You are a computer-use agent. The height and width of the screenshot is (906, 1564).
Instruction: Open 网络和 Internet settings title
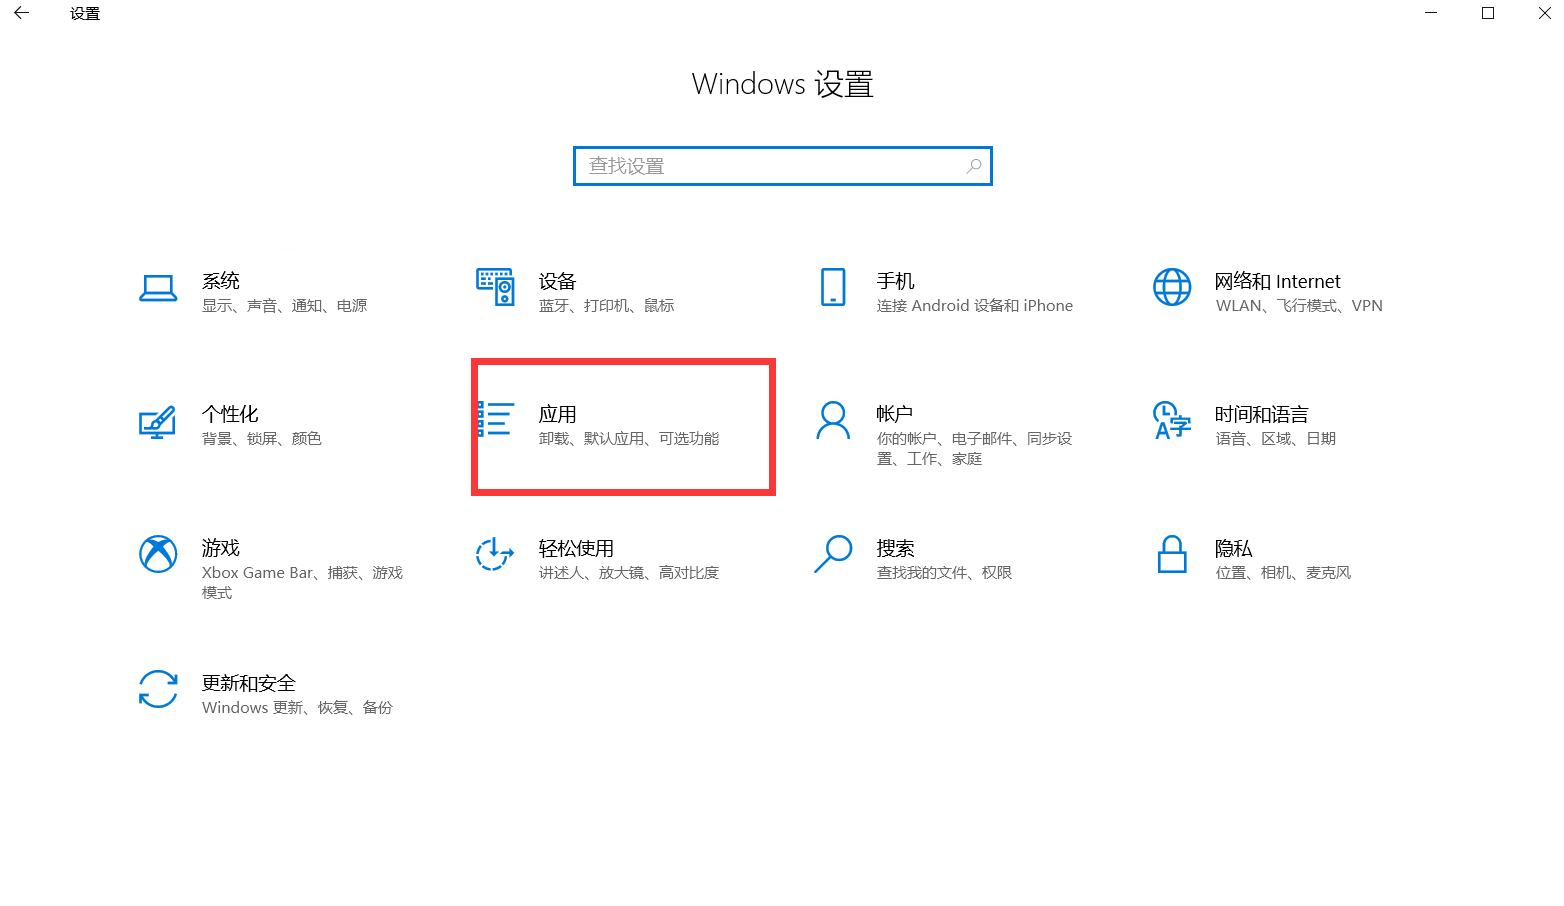pos(1278,281)
